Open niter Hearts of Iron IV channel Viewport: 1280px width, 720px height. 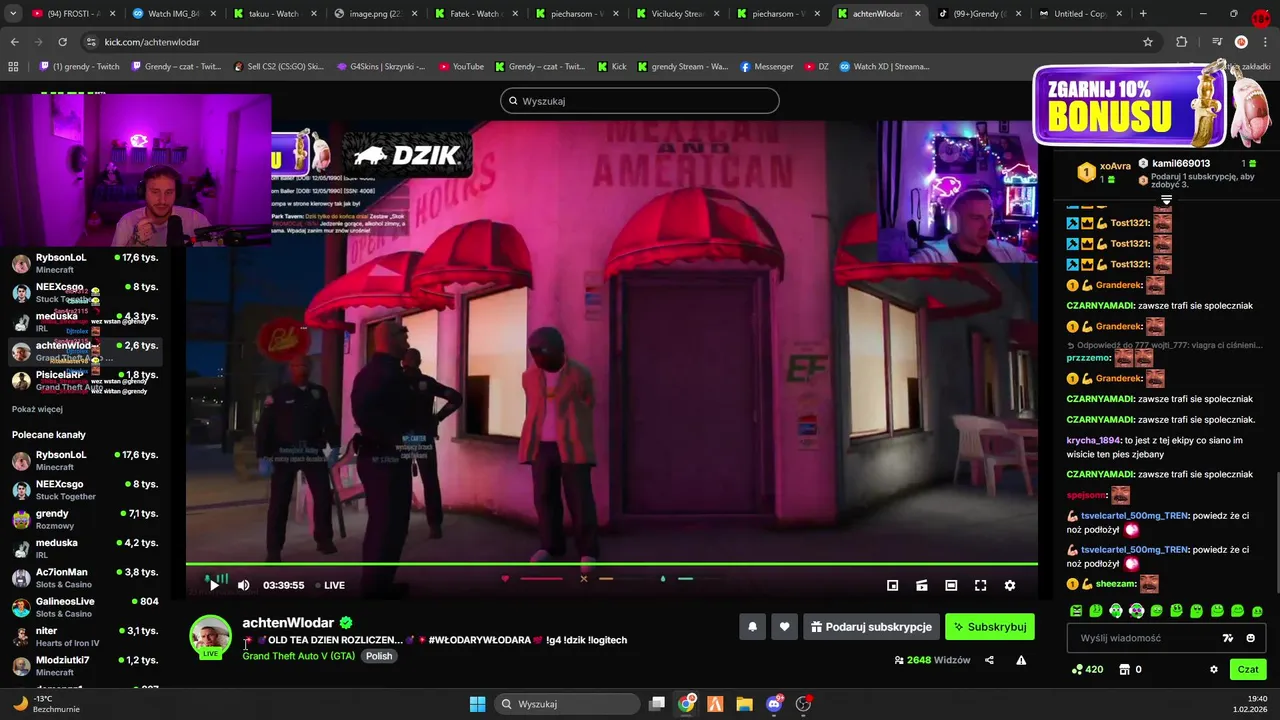point(85,636)
